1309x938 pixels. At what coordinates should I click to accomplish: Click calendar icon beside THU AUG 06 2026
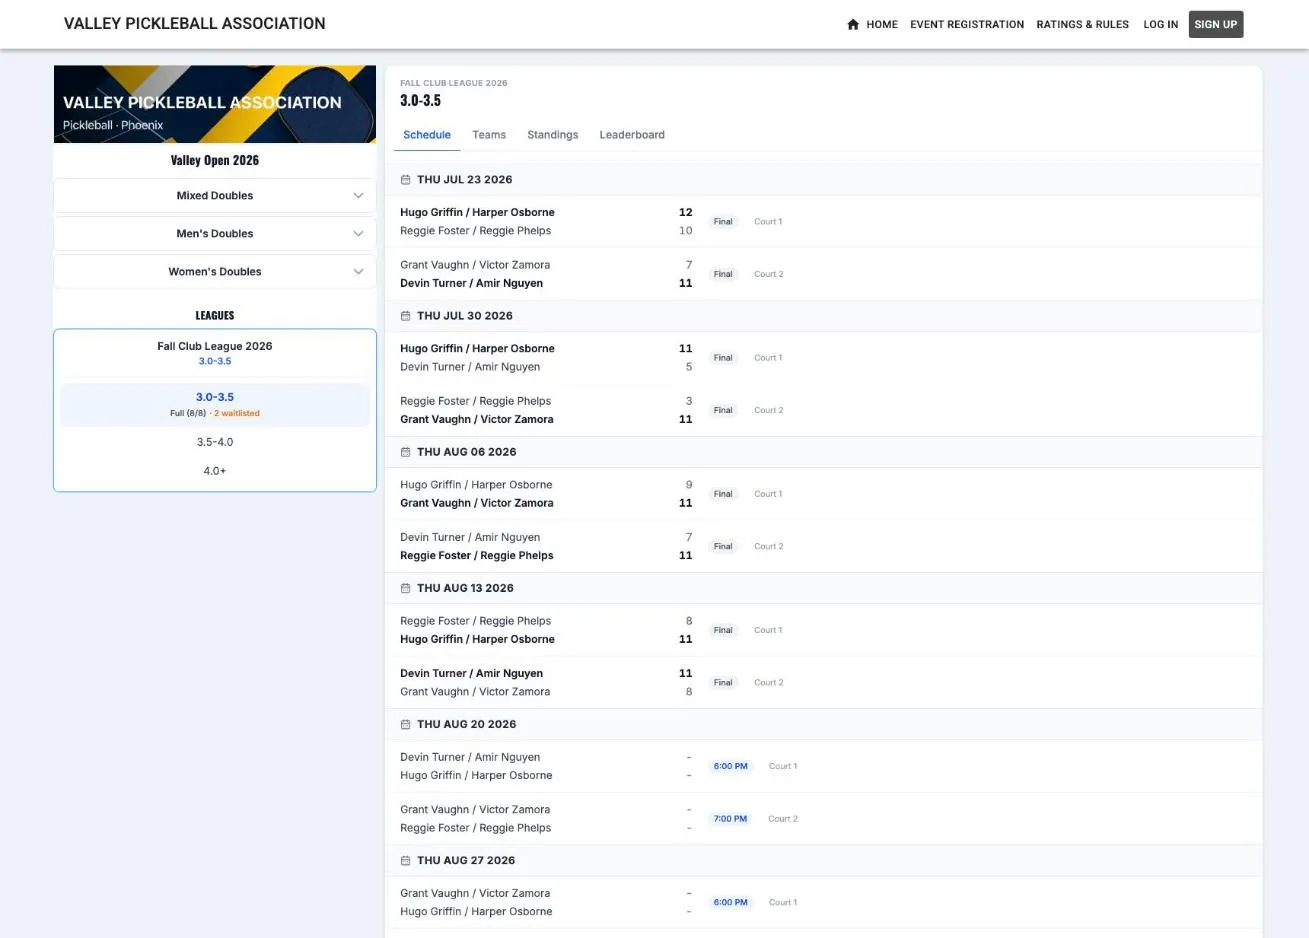[x=405, y=452]
